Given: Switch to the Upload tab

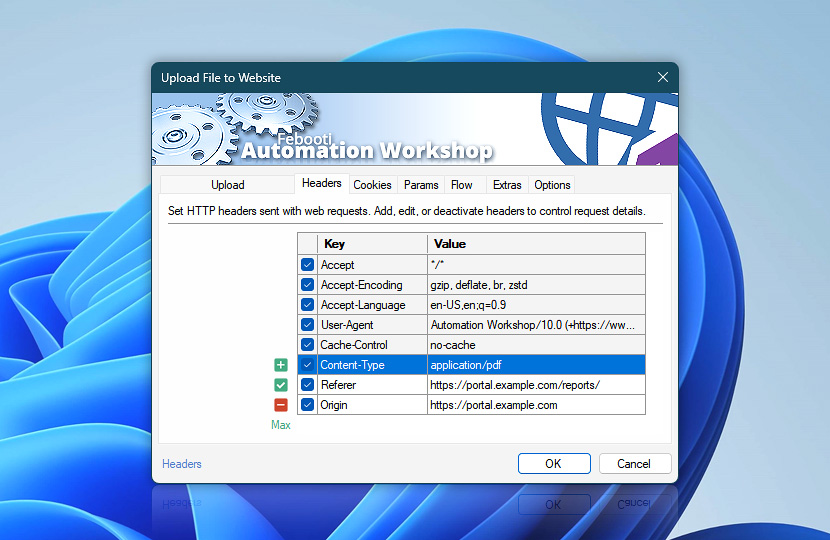Looking at the screenshot, I should (x=228, y=185).
